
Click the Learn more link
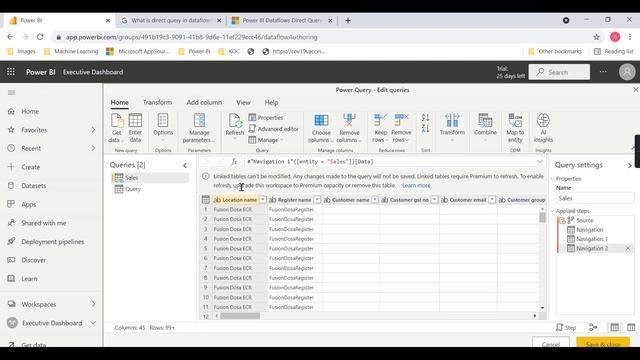coord(416,185)
